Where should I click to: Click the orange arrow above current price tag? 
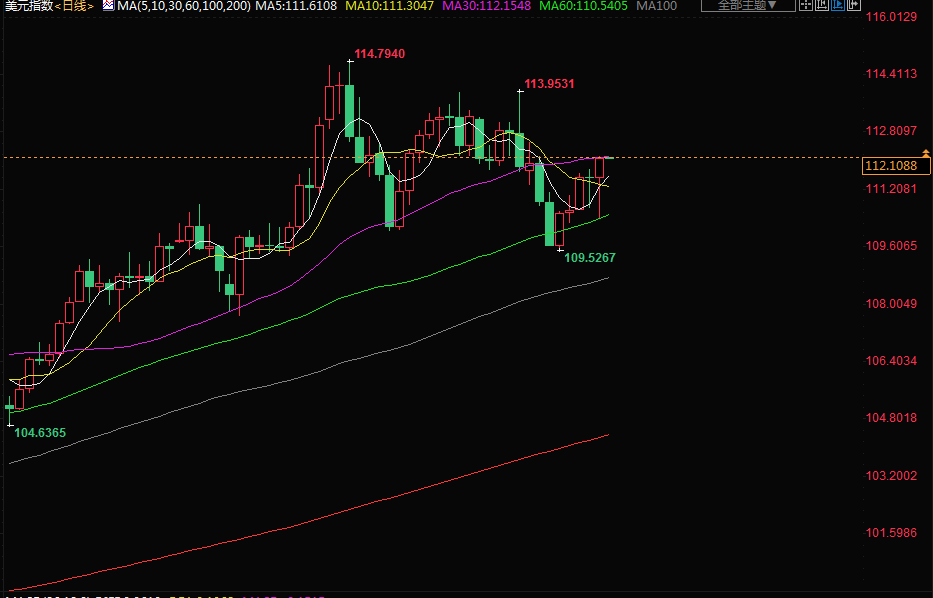(x=926, y=152)
